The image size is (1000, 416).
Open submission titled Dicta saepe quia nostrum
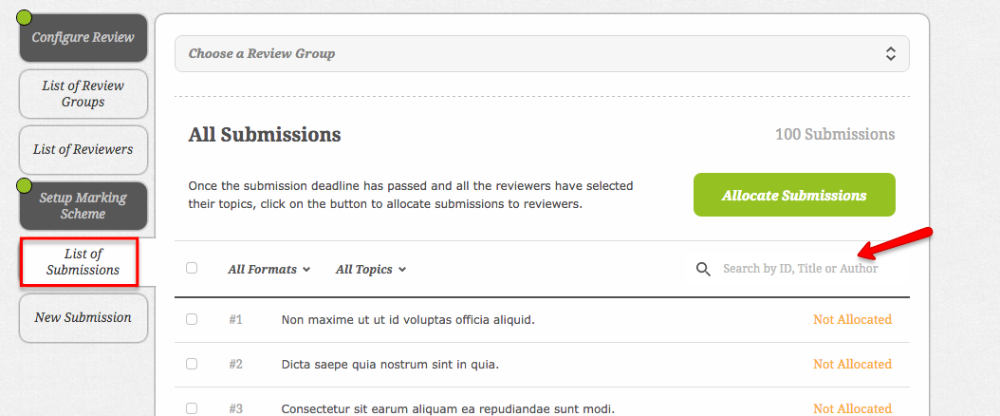(x=390, y=364)
